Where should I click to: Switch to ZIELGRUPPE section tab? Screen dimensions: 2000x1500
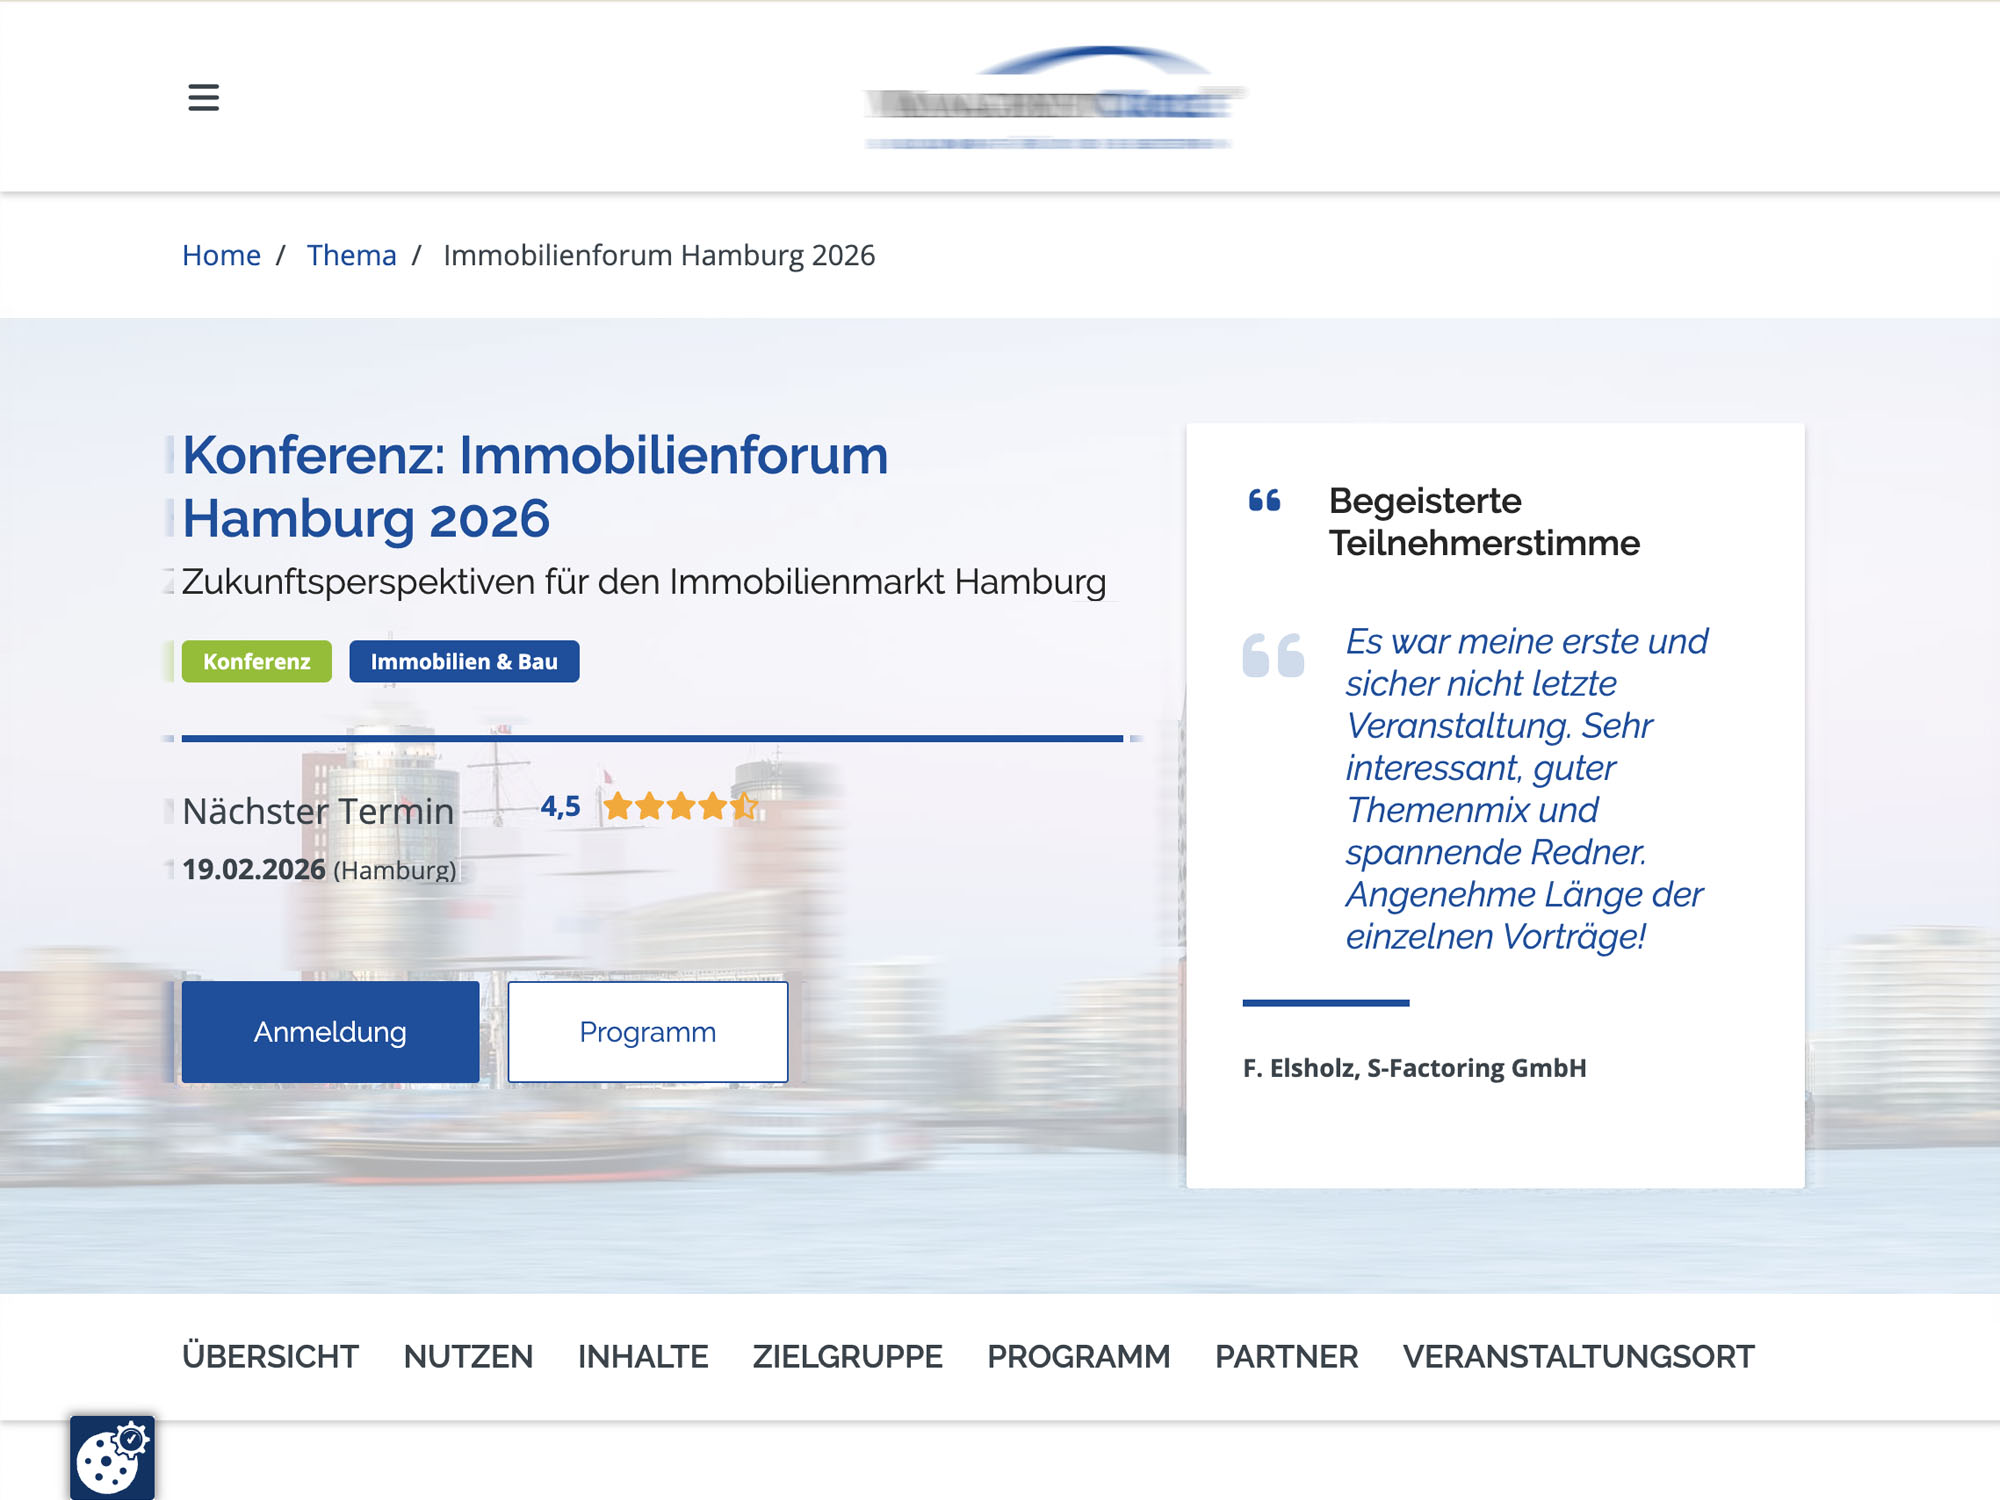tap(848, 1357)
